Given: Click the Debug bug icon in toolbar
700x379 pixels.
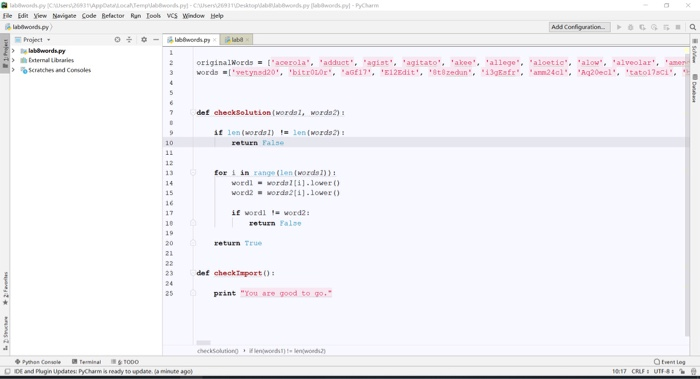Looking at the screenshot, I should (x=630, y=27).
